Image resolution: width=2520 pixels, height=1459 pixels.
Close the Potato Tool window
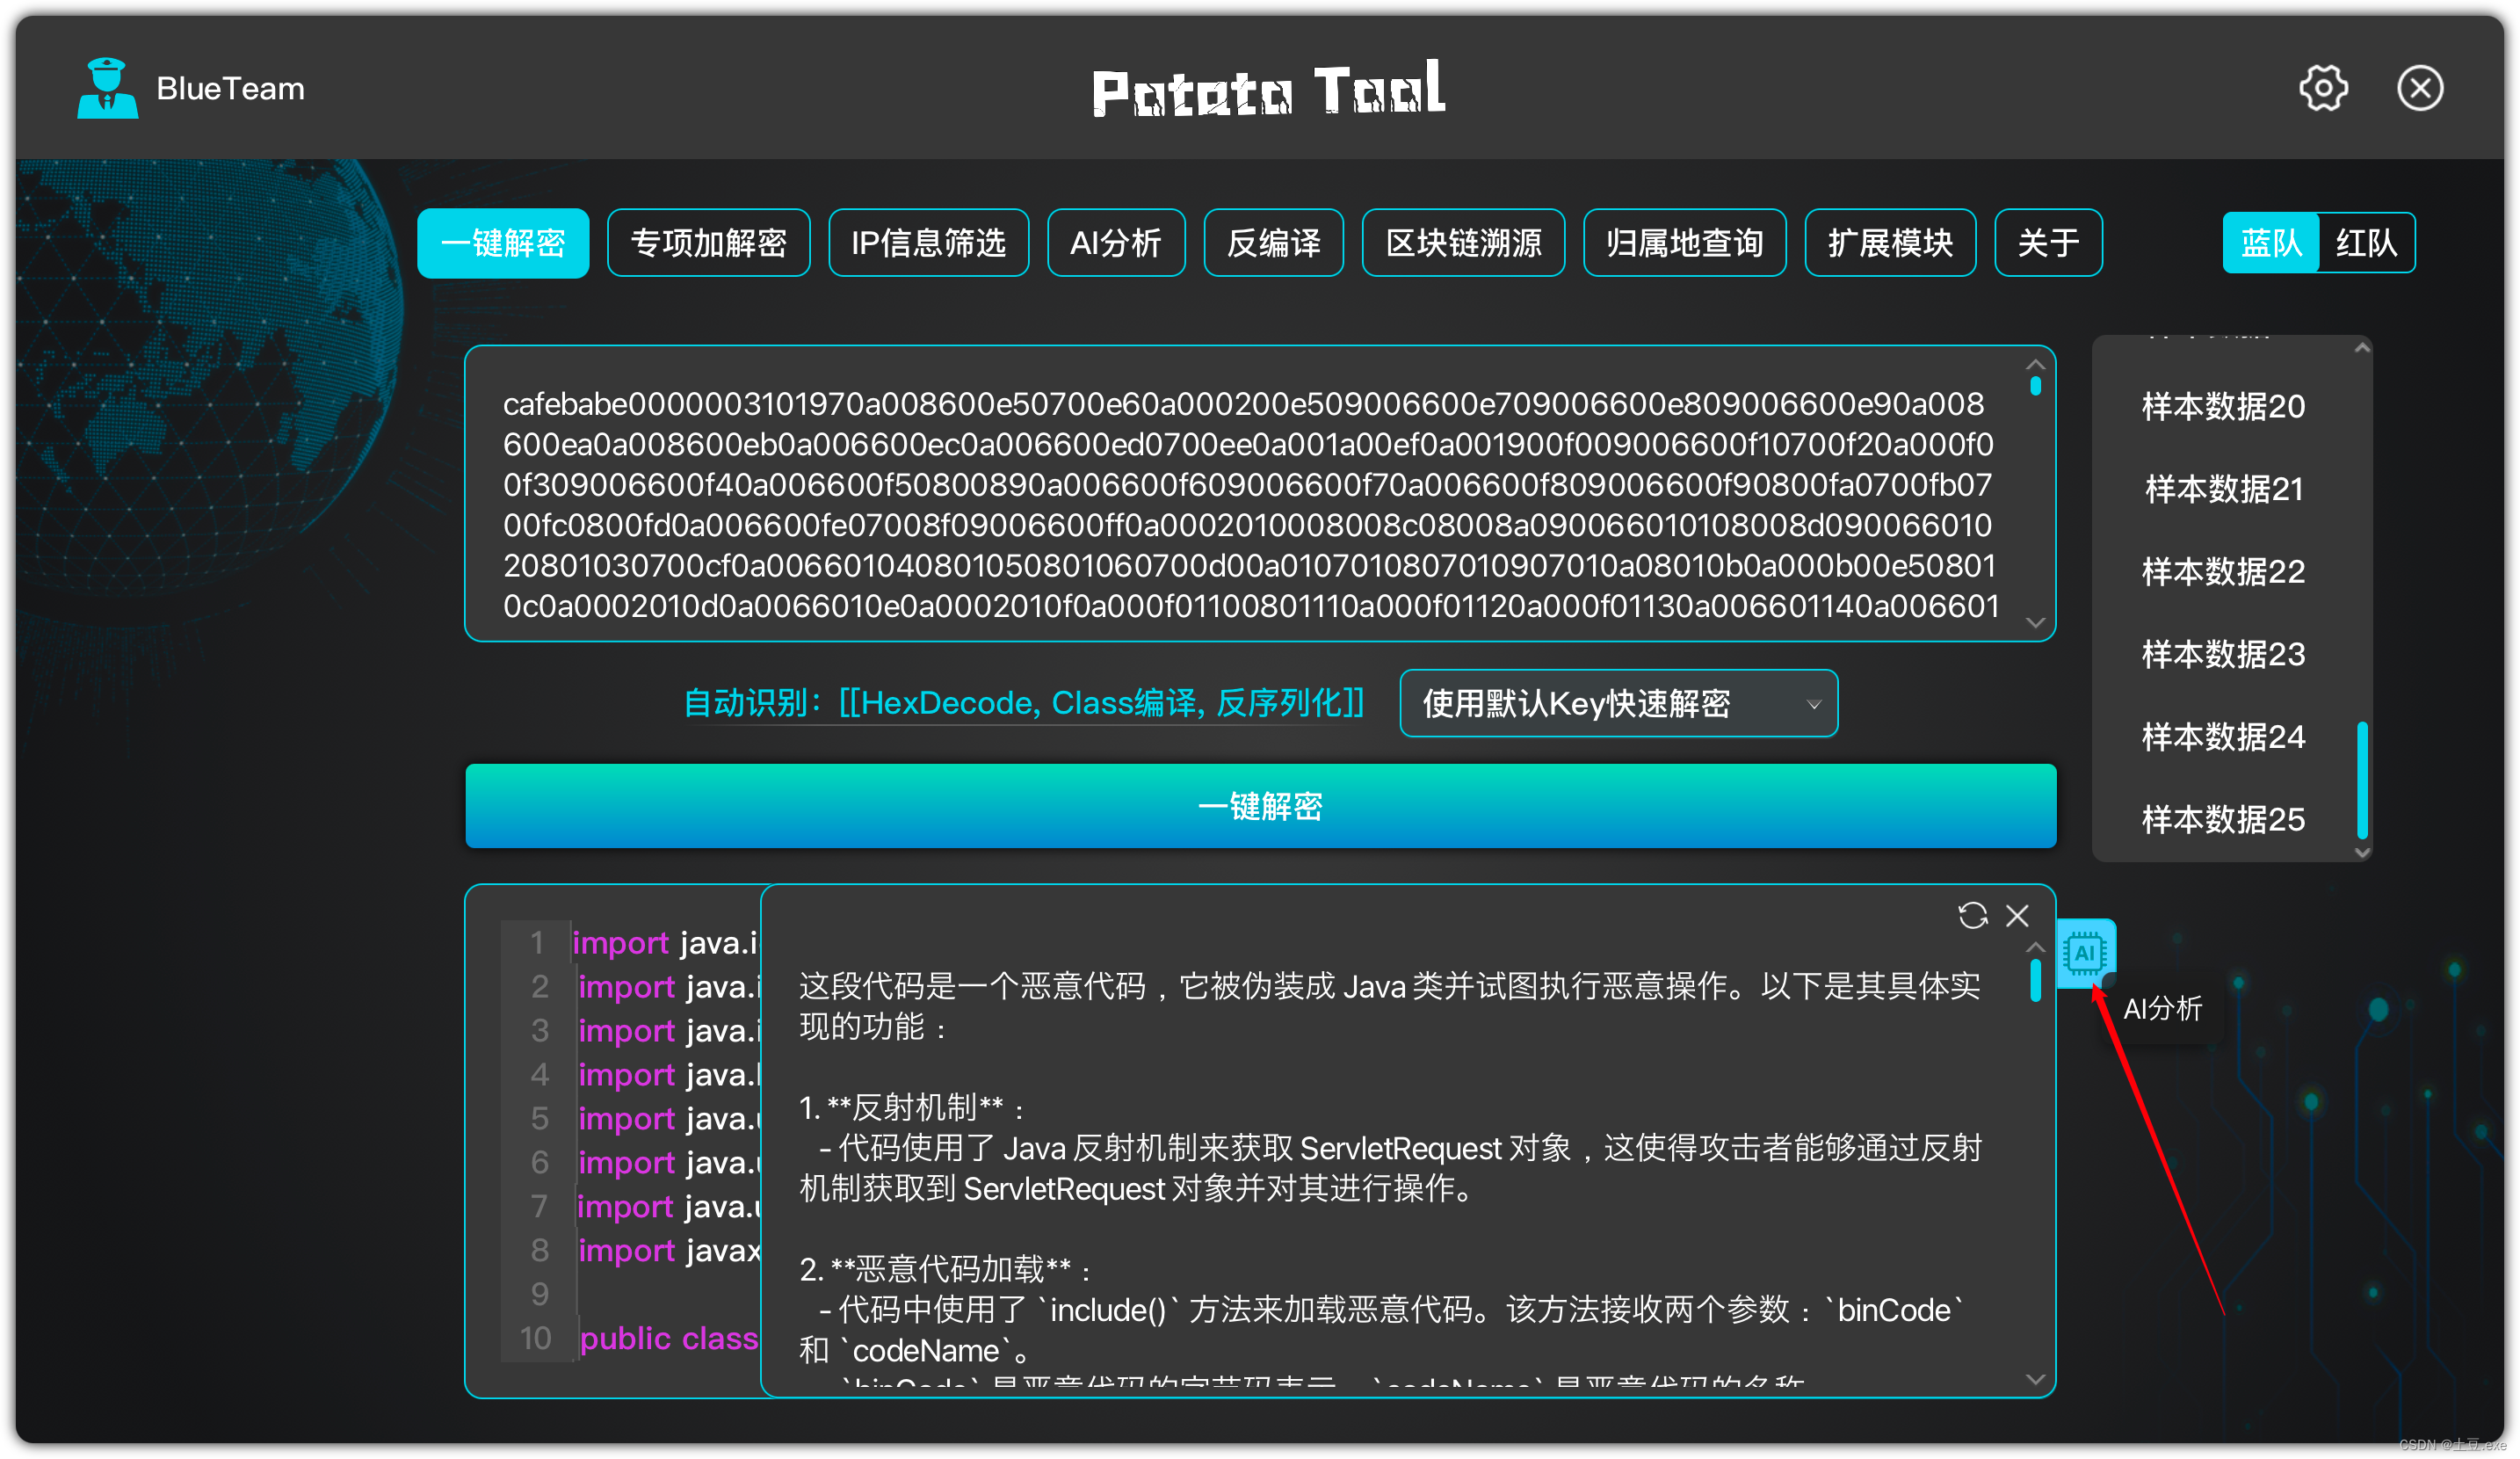(x=2419, y=88)
